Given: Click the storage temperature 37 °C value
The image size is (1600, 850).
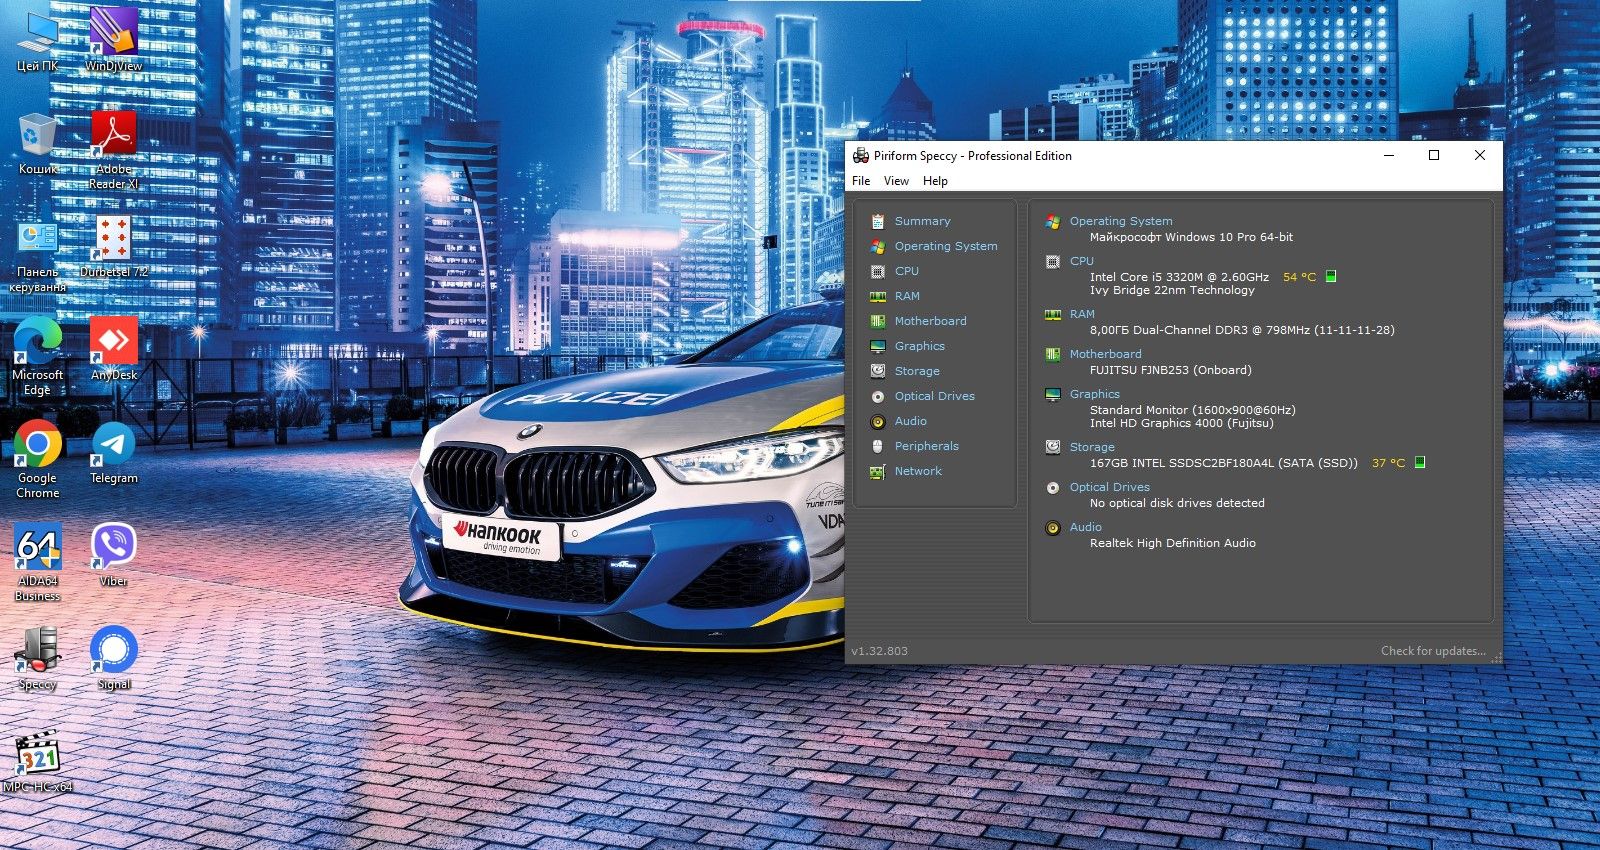Looking at the screenshot, I should [1388, 463].
